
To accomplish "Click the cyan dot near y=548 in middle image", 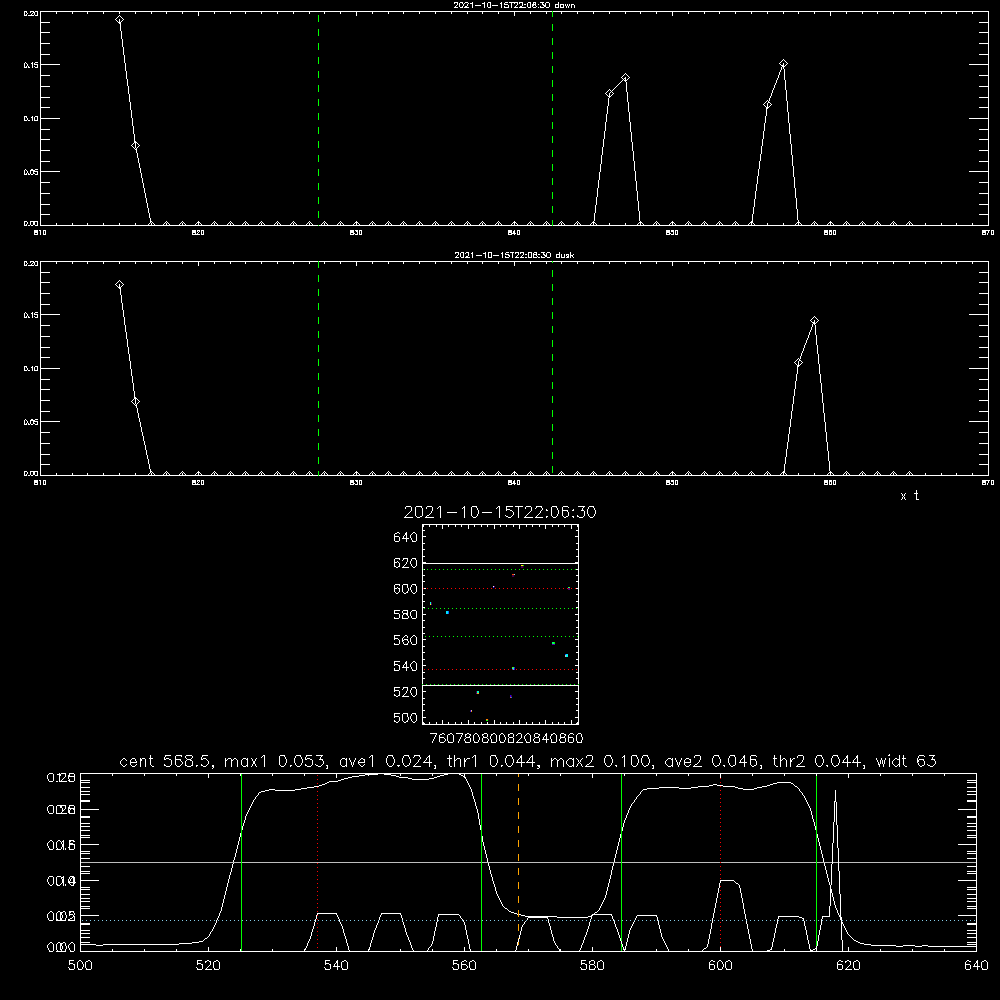I will 566,656.
